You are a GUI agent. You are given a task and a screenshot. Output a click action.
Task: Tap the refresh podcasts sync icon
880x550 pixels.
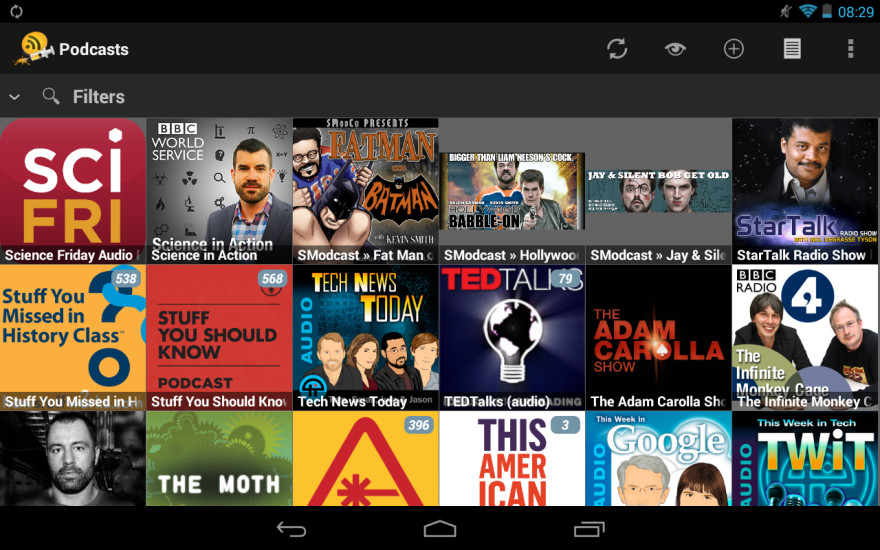(617, 49)
